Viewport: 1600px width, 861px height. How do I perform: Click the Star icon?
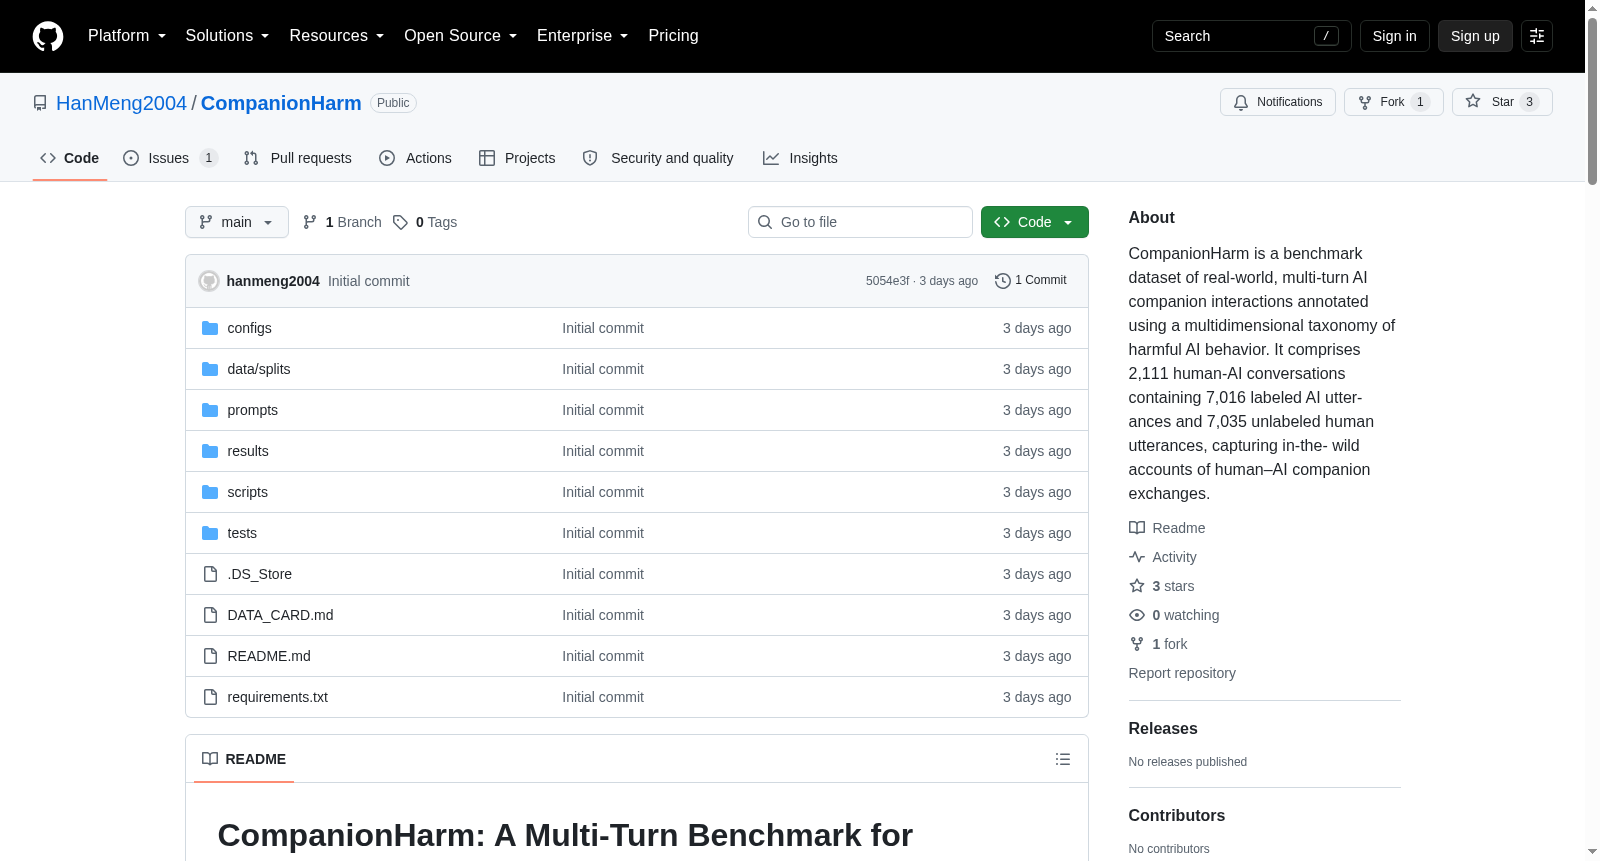click(1473, 102)
